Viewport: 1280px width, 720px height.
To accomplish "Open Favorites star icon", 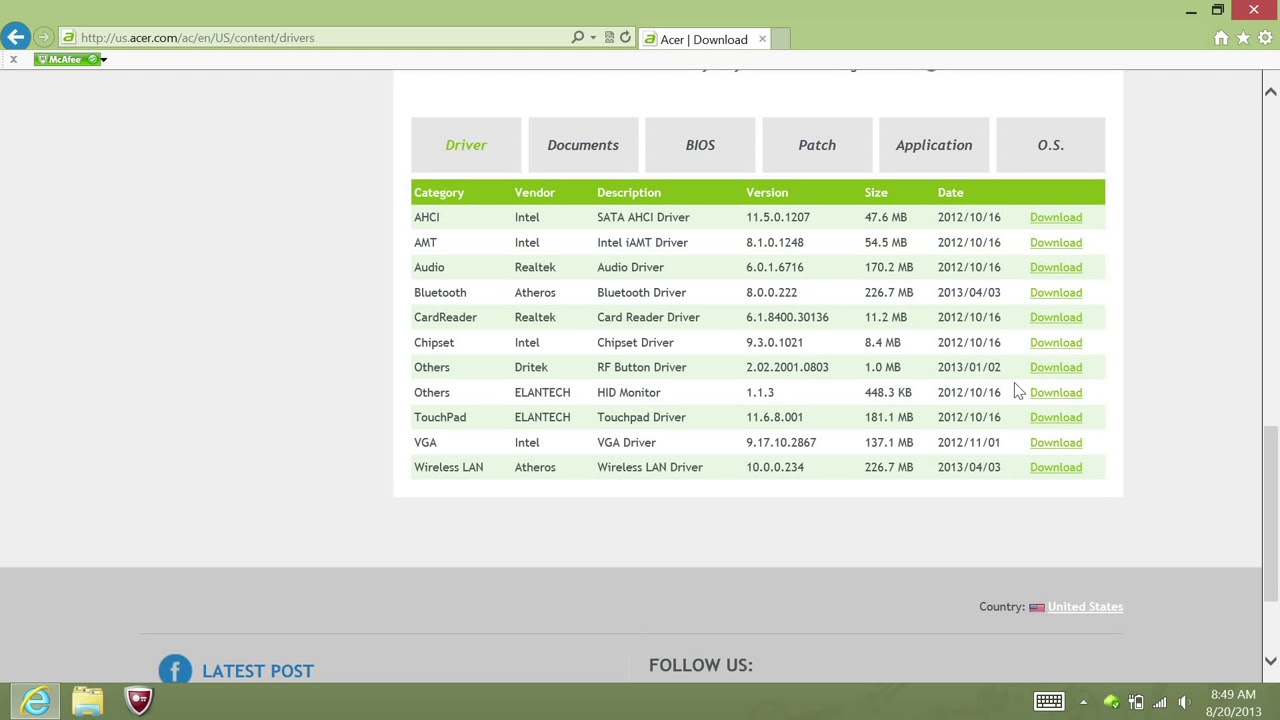I will tap(1243, 38).
